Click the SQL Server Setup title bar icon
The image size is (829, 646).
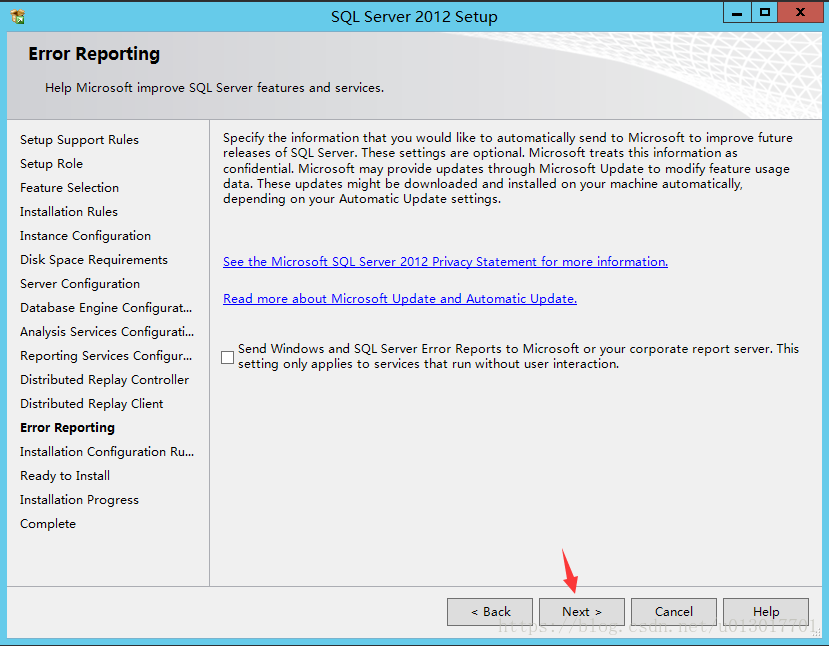click(x=17, y=16)
